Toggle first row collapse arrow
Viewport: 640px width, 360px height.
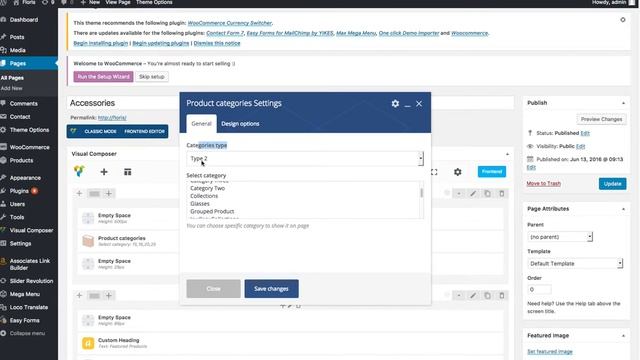pos(458,193)
